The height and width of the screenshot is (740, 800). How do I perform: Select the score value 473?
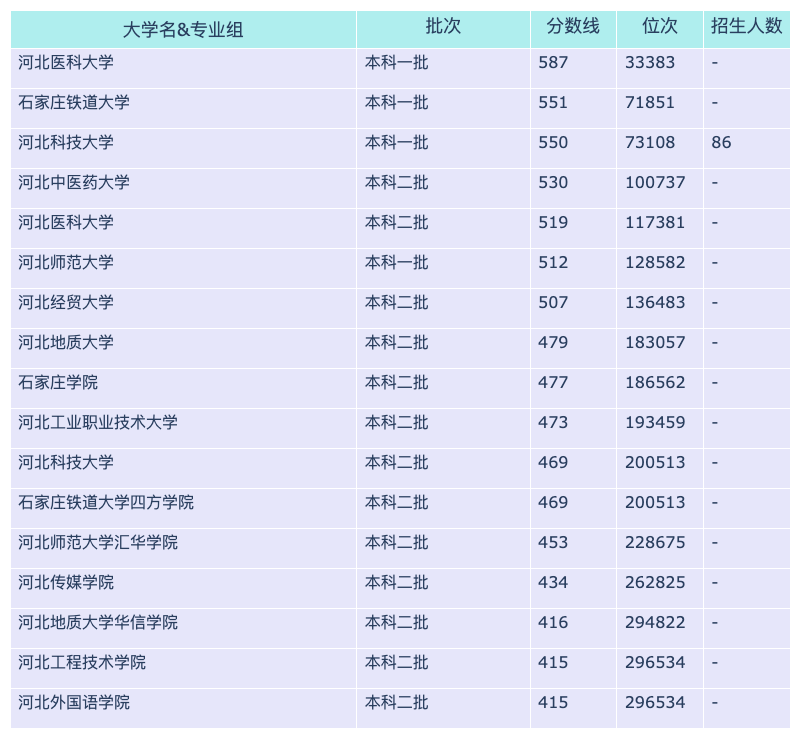553,423
